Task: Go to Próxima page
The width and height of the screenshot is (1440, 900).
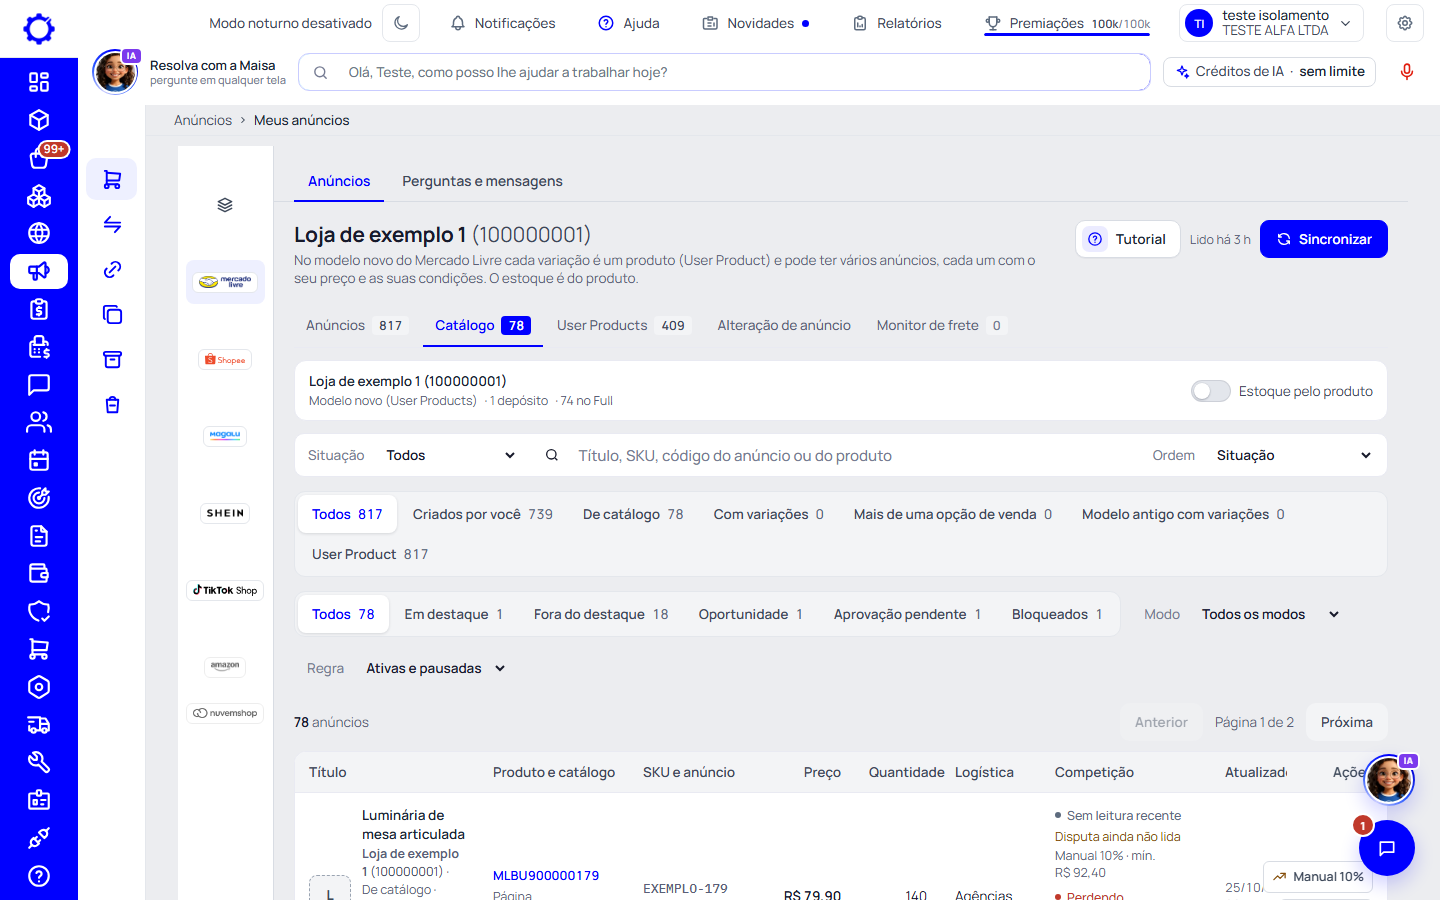Action: click(1346, 722)
